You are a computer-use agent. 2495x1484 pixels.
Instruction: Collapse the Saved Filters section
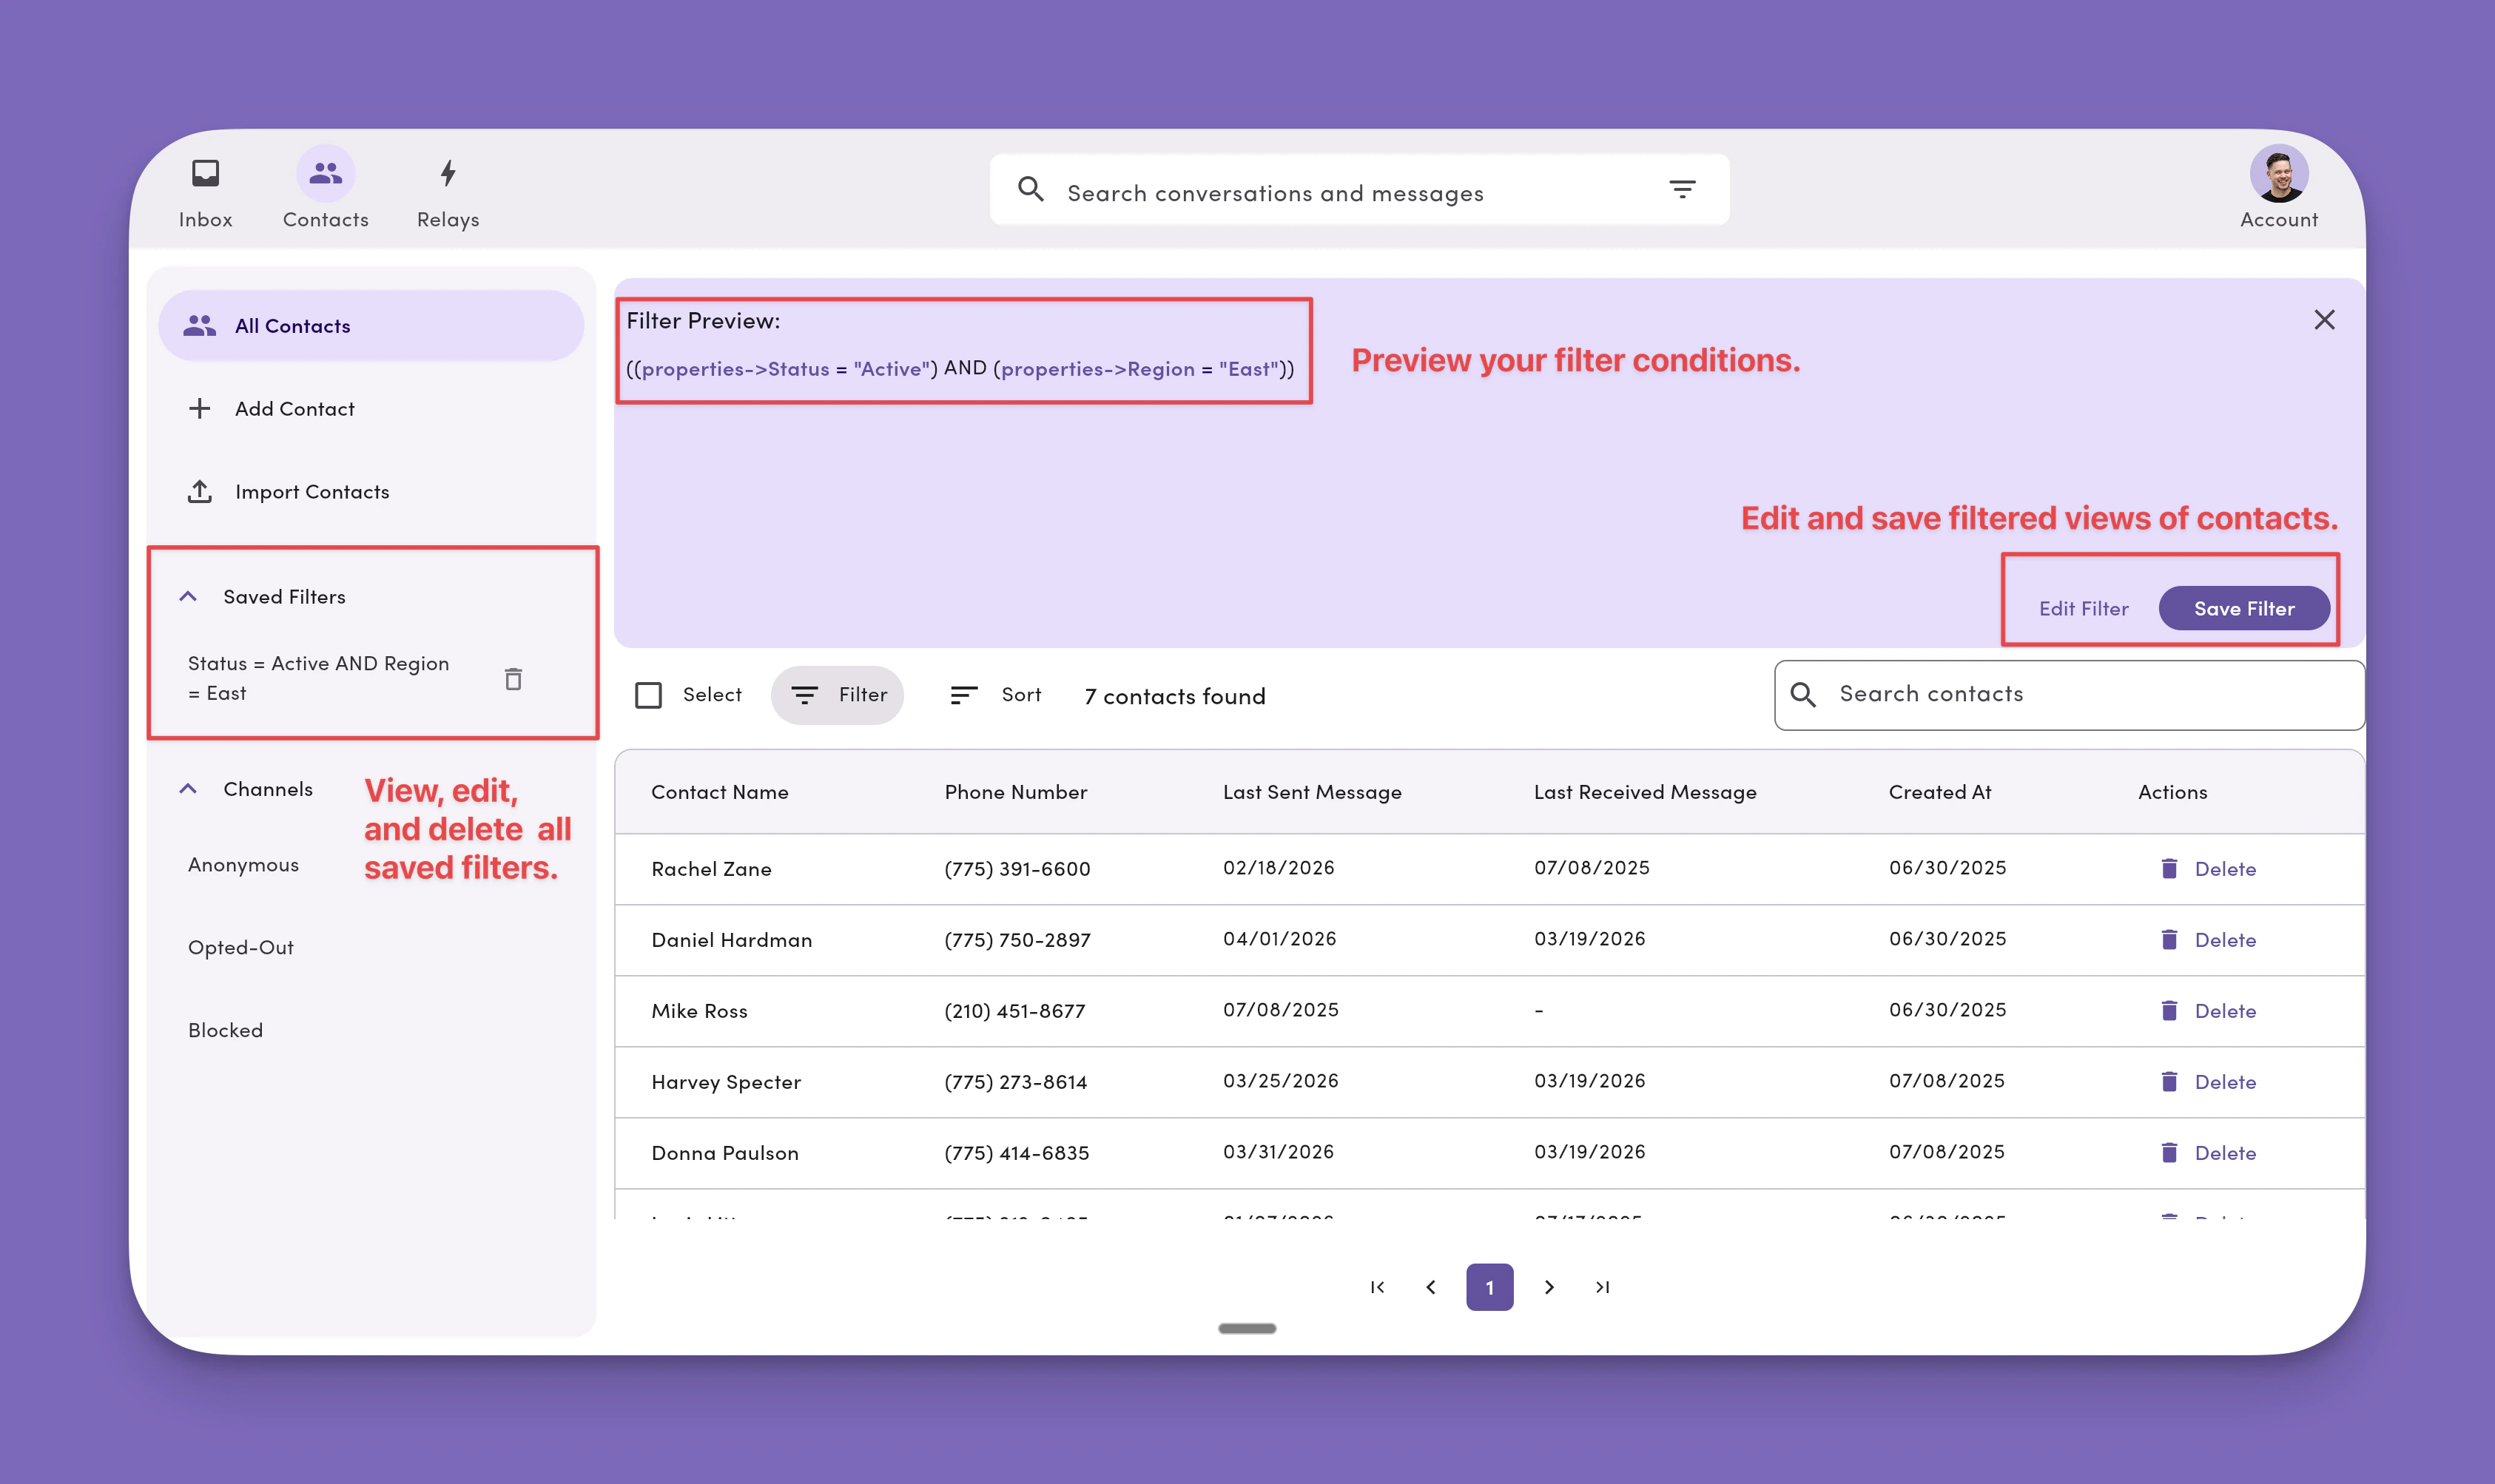[x=188, y=597]
